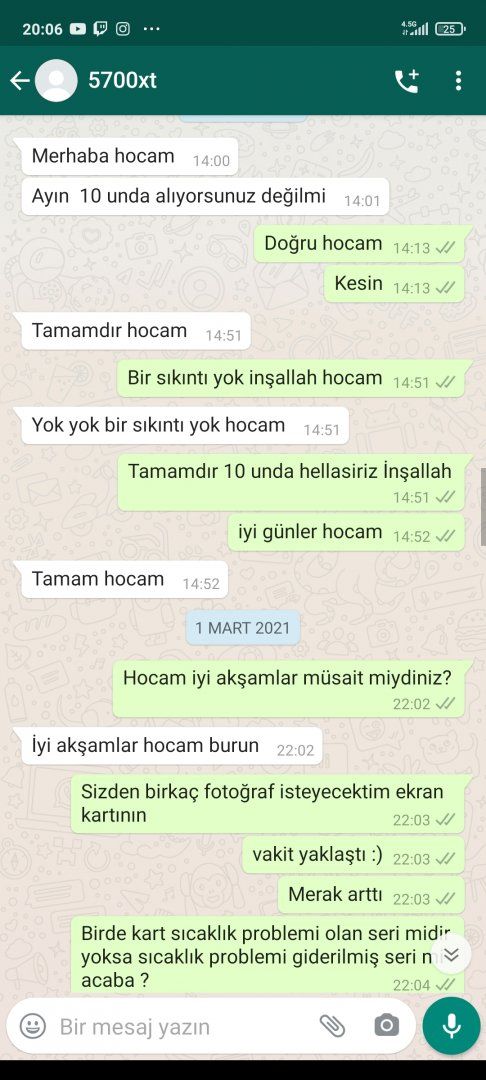Tap the battery indicator in status bar
486x1080 pixels.
(x=451, y=29)
